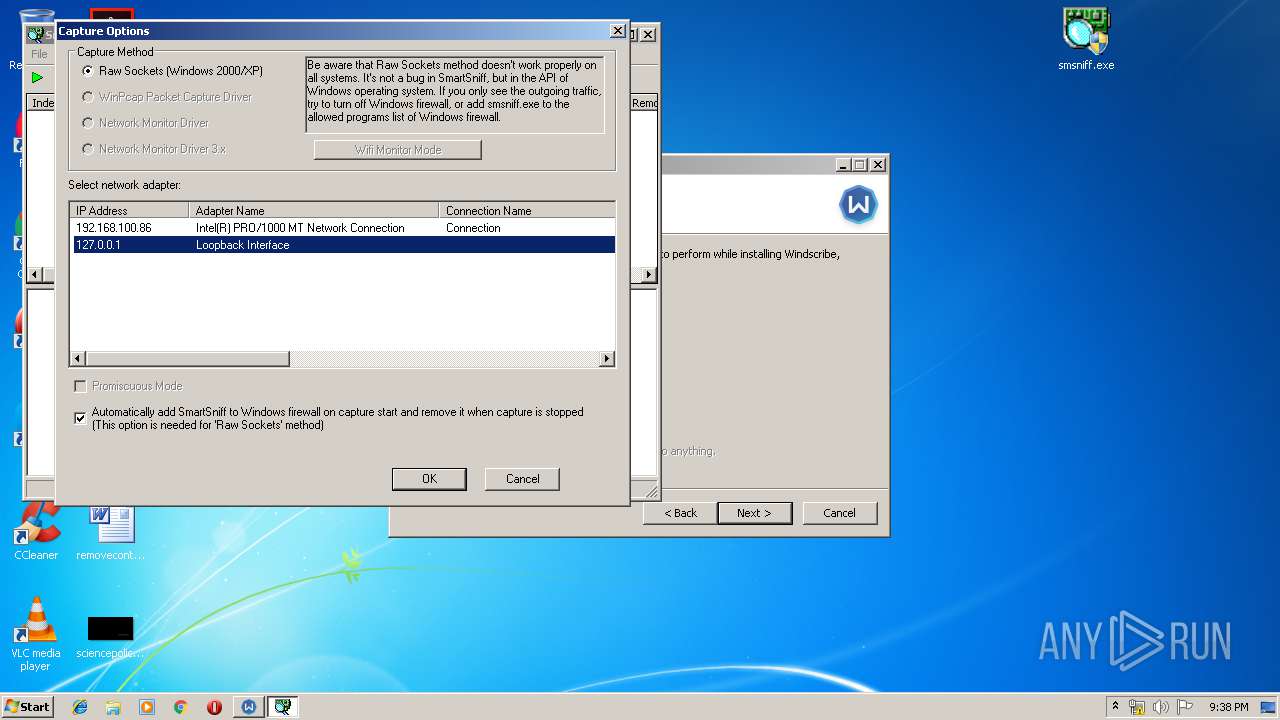
Task: Click the Show Desktop button
Action: [1270, 707]
